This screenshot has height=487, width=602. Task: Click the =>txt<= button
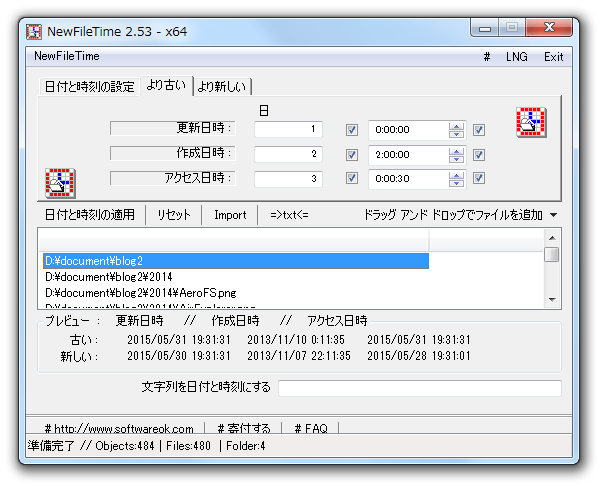[x=289, y=215]
